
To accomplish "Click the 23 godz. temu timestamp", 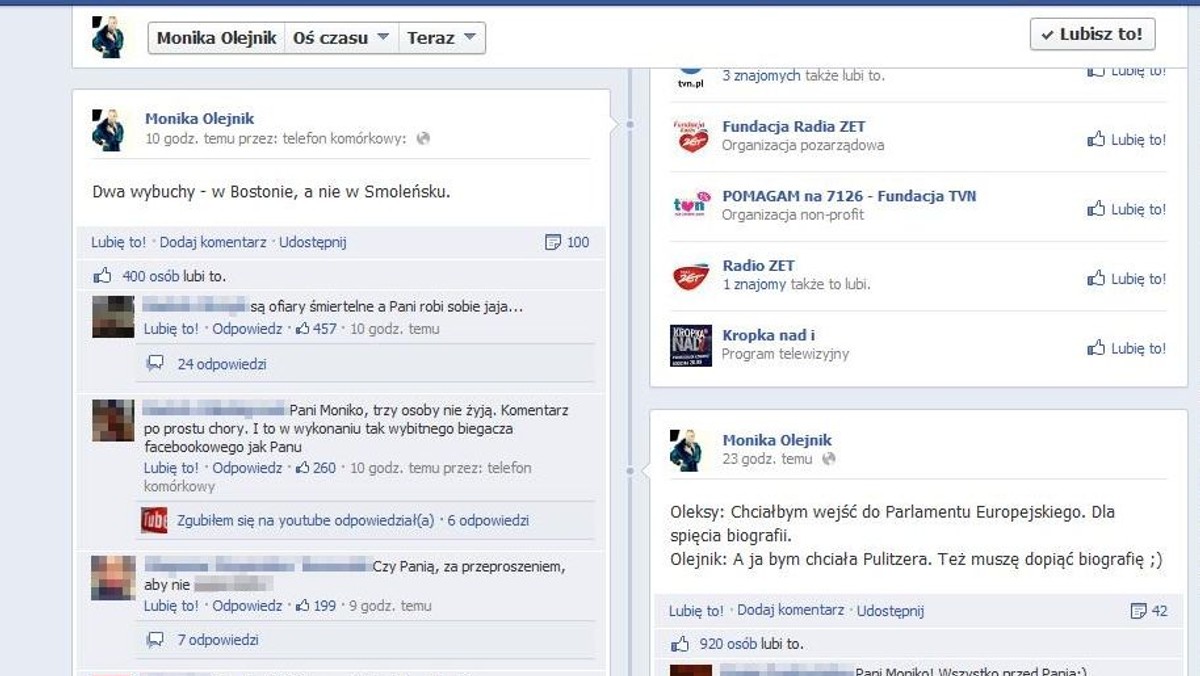I will click(767, 459).
